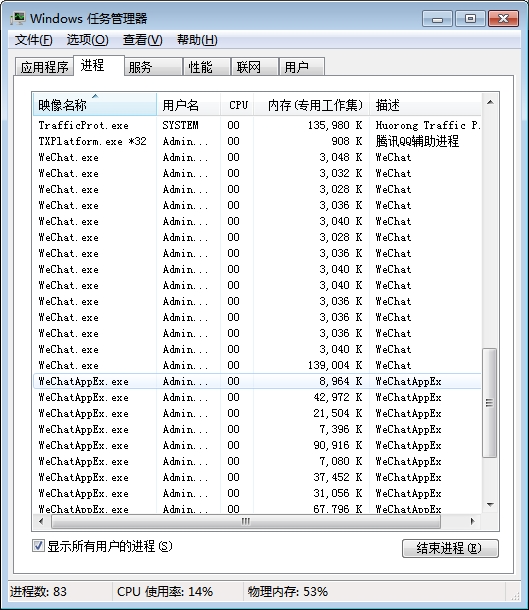Click the vertical scrollbar up arrow
This screenshot has height=610, width=529.
point(490,102)
